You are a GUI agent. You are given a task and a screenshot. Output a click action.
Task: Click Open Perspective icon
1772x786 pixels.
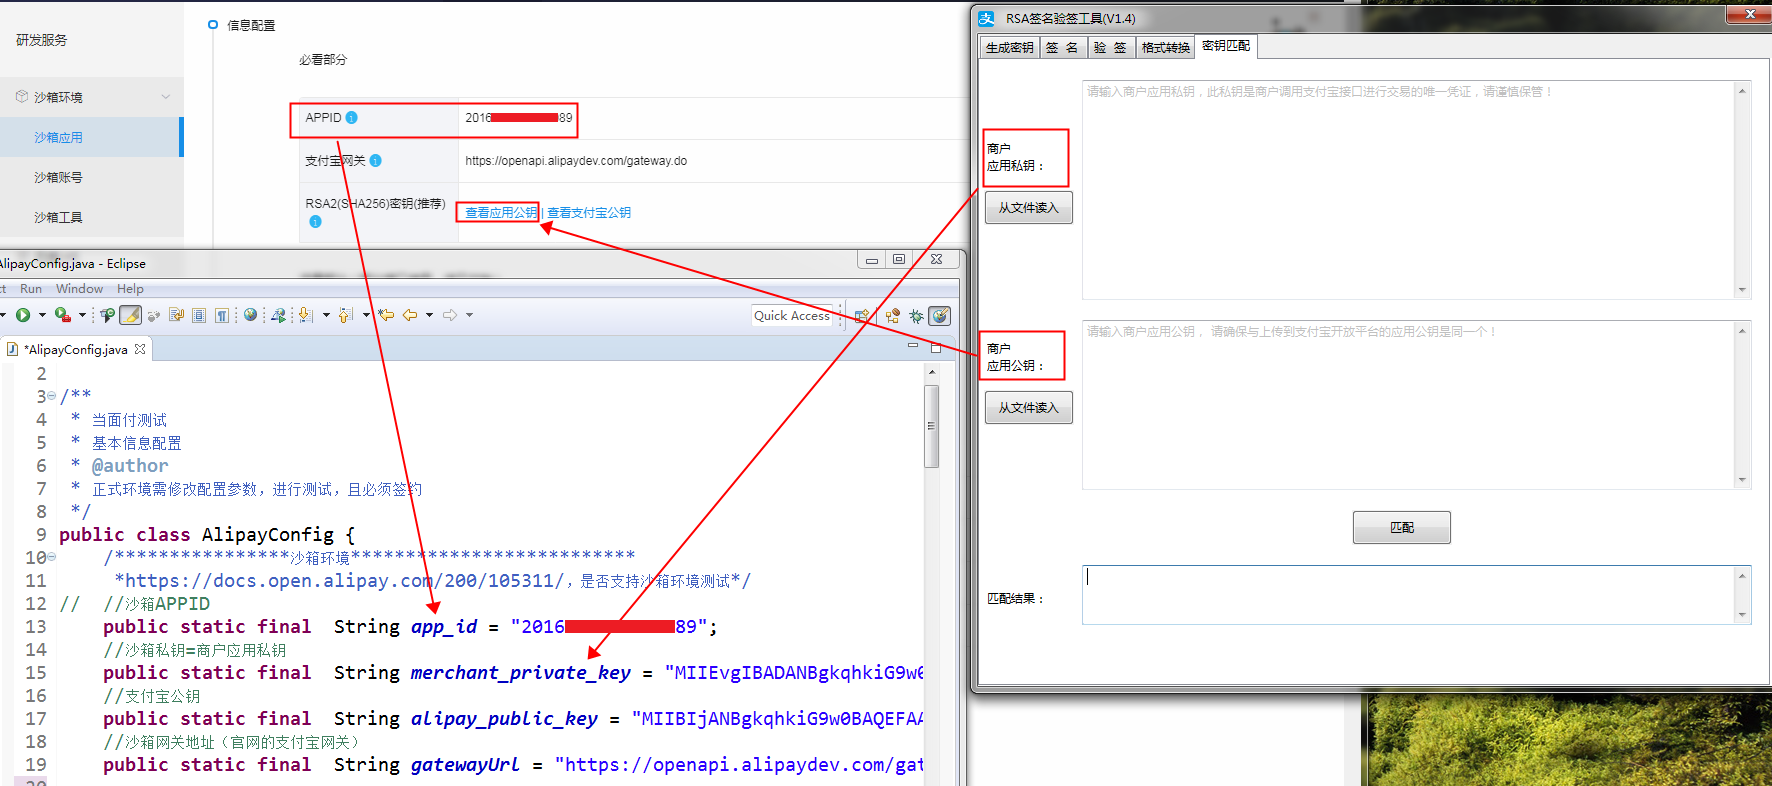pos(862,316)
